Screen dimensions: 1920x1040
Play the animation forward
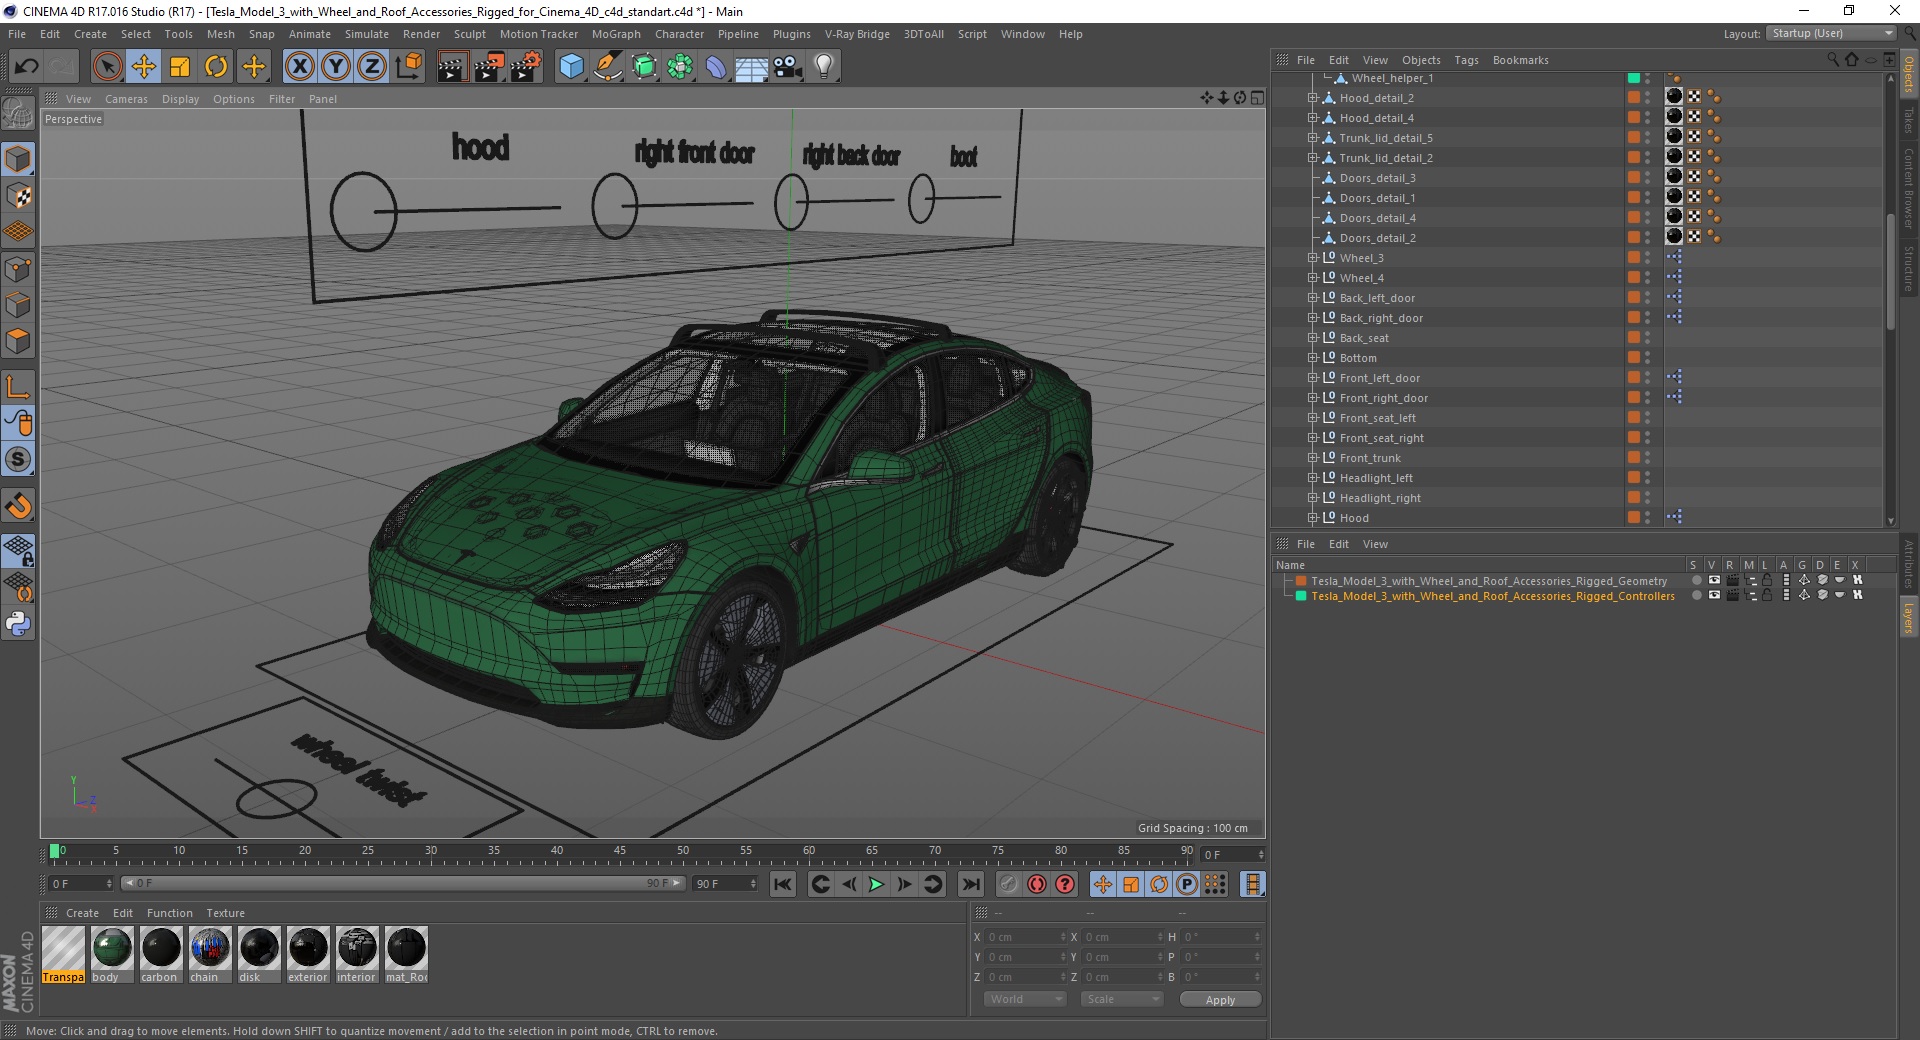point(876,884)
